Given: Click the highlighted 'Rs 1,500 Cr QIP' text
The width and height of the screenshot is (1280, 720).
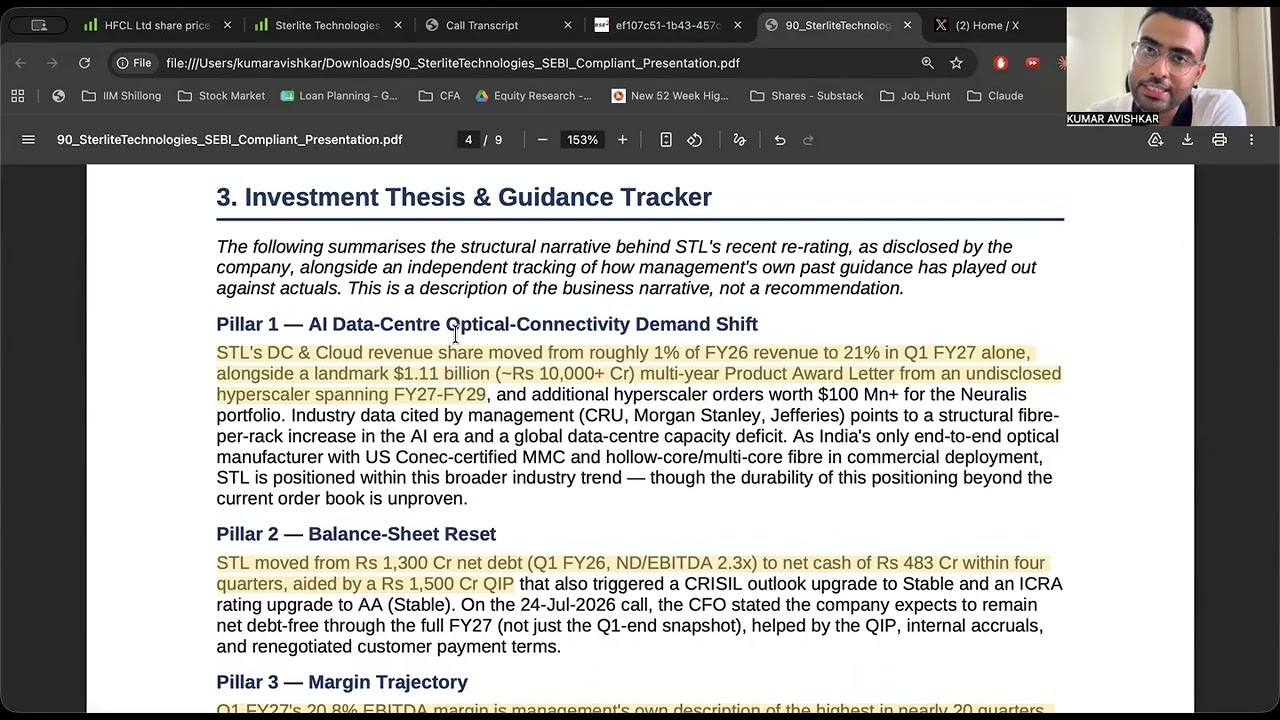Looking at the screenshot, I should [x=447, y=584].
